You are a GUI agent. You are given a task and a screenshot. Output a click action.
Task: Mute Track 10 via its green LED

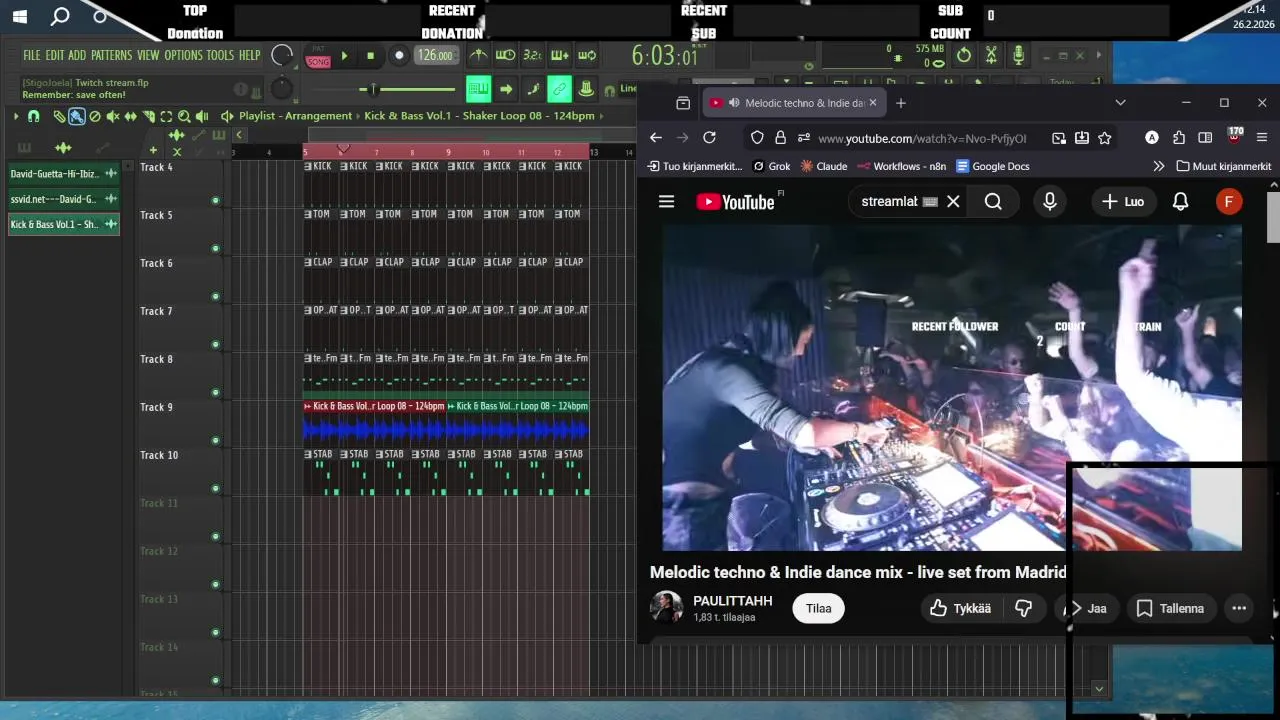tap(215, 489)
